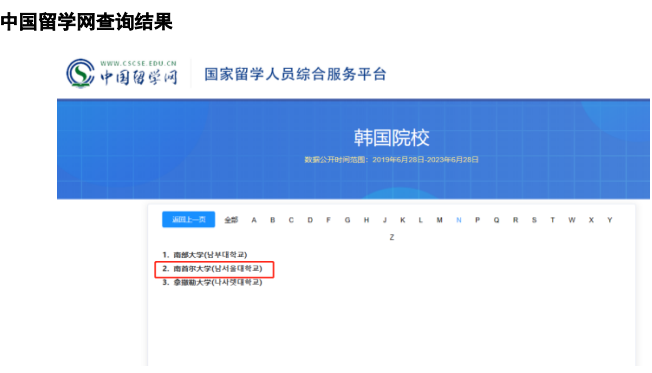Image resolution: width=652 pixels, height=373 pixels.
Task: Filter schools by letter R
Action: [x=515, y=220]
